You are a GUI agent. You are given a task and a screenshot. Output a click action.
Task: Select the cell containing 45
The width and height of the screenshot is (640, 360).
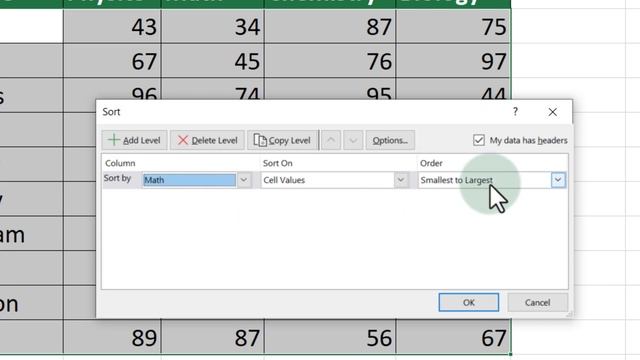213,60
